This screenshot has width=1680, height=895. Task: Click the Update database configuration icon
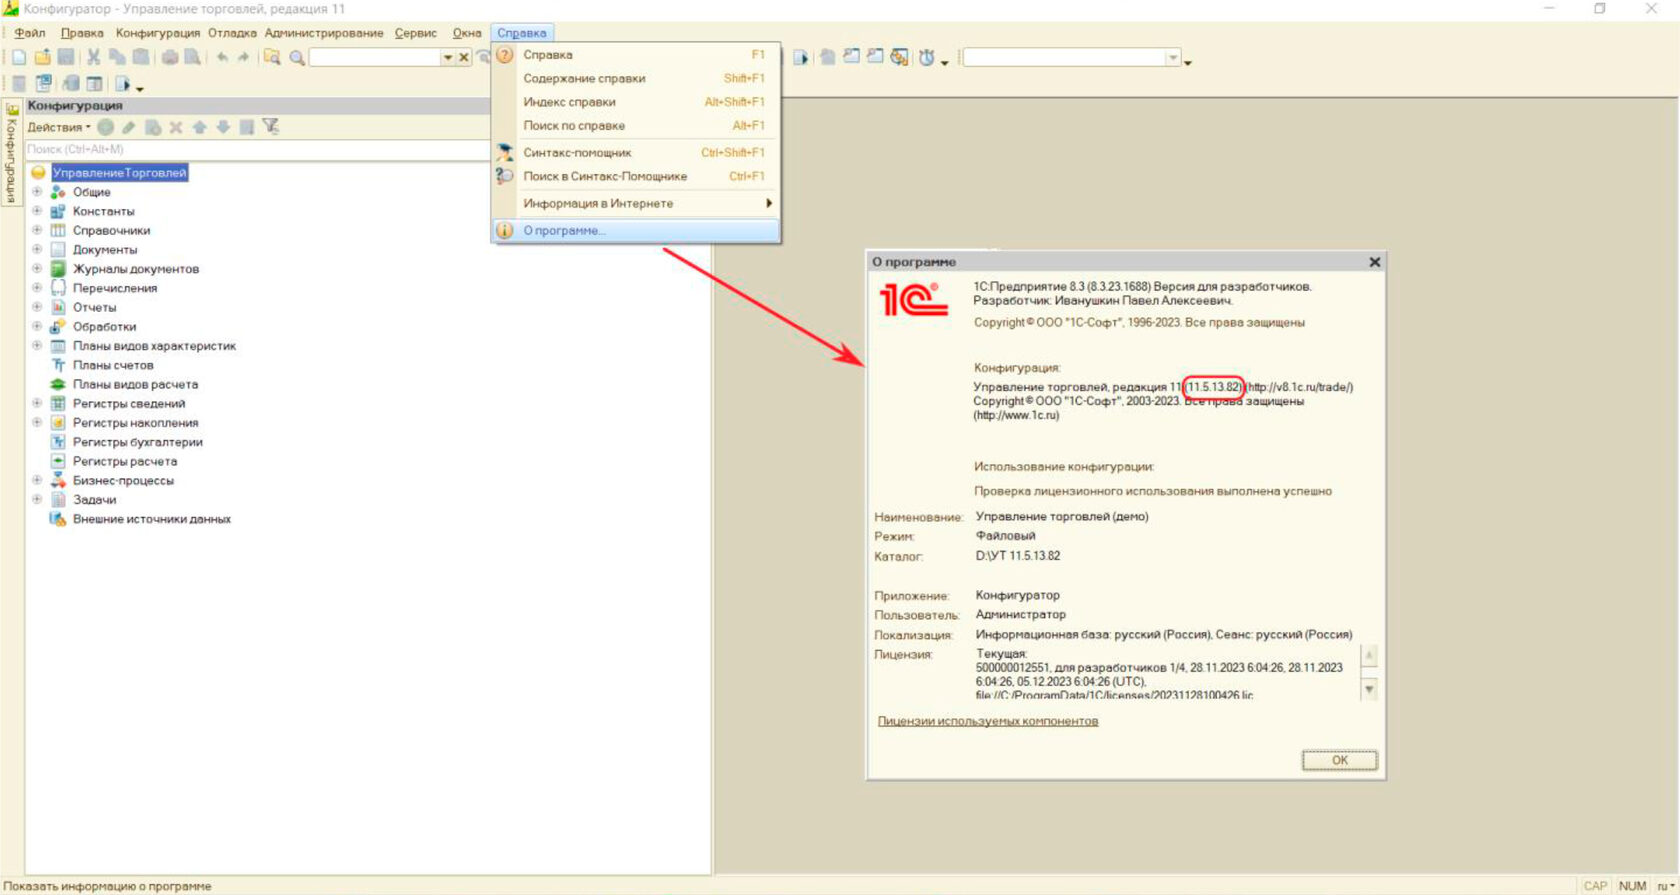tap(70, 84)
